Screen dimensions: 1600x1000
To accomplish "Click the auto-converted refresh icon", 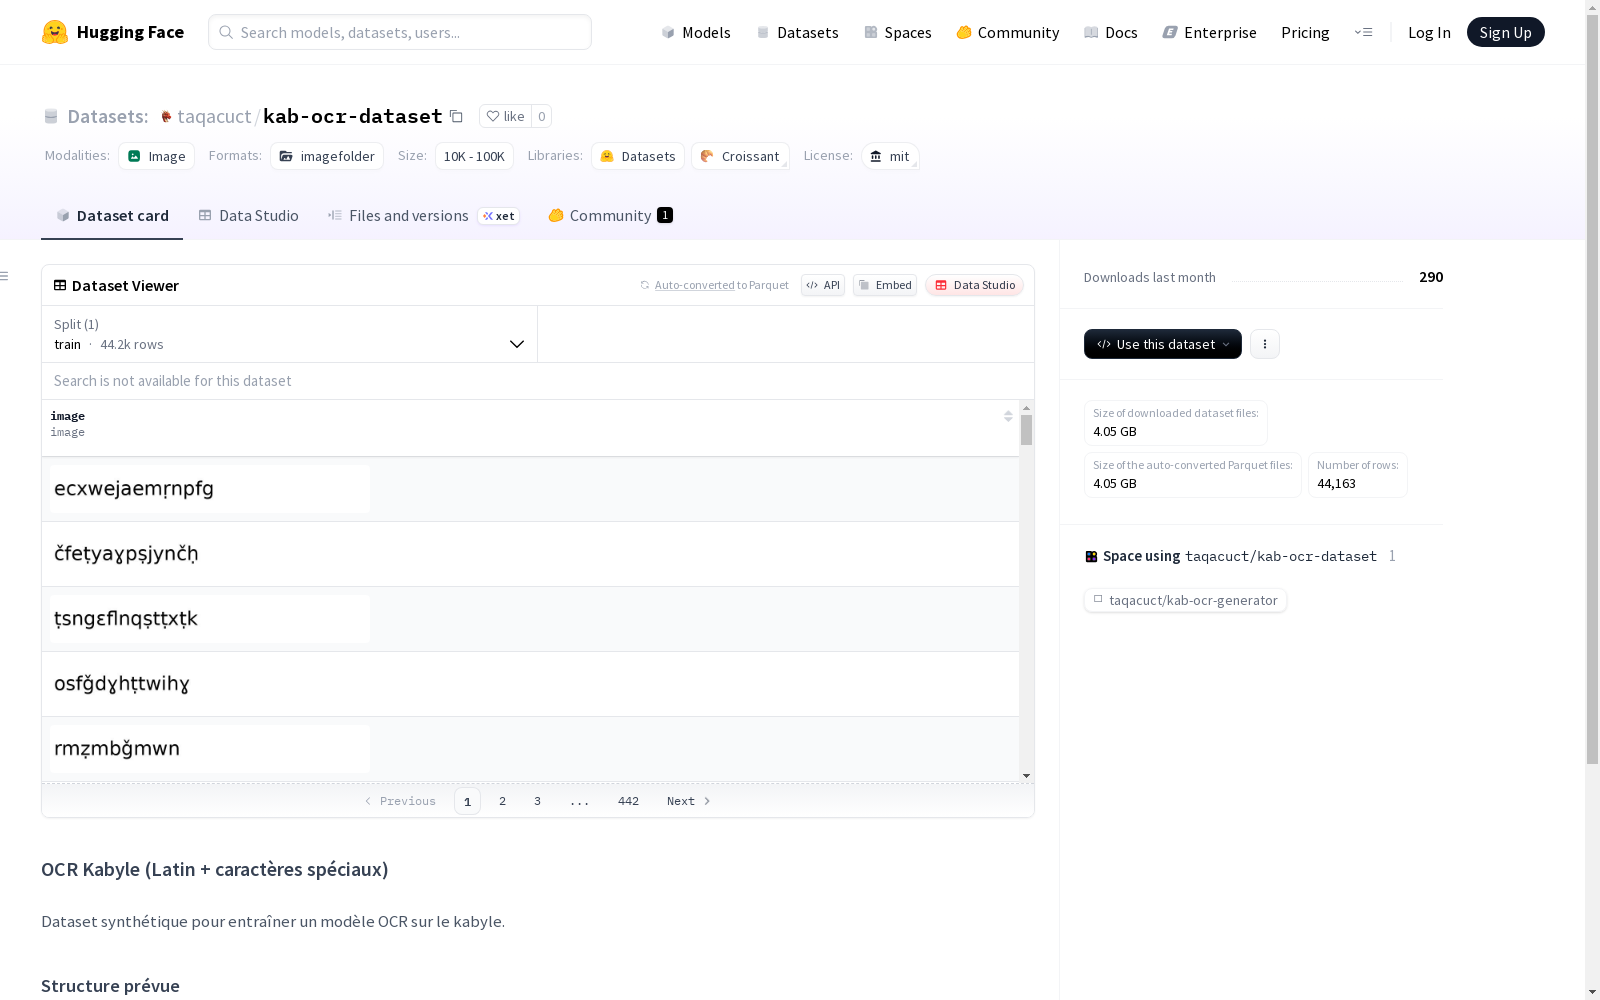I will click(x=645, y=285).
